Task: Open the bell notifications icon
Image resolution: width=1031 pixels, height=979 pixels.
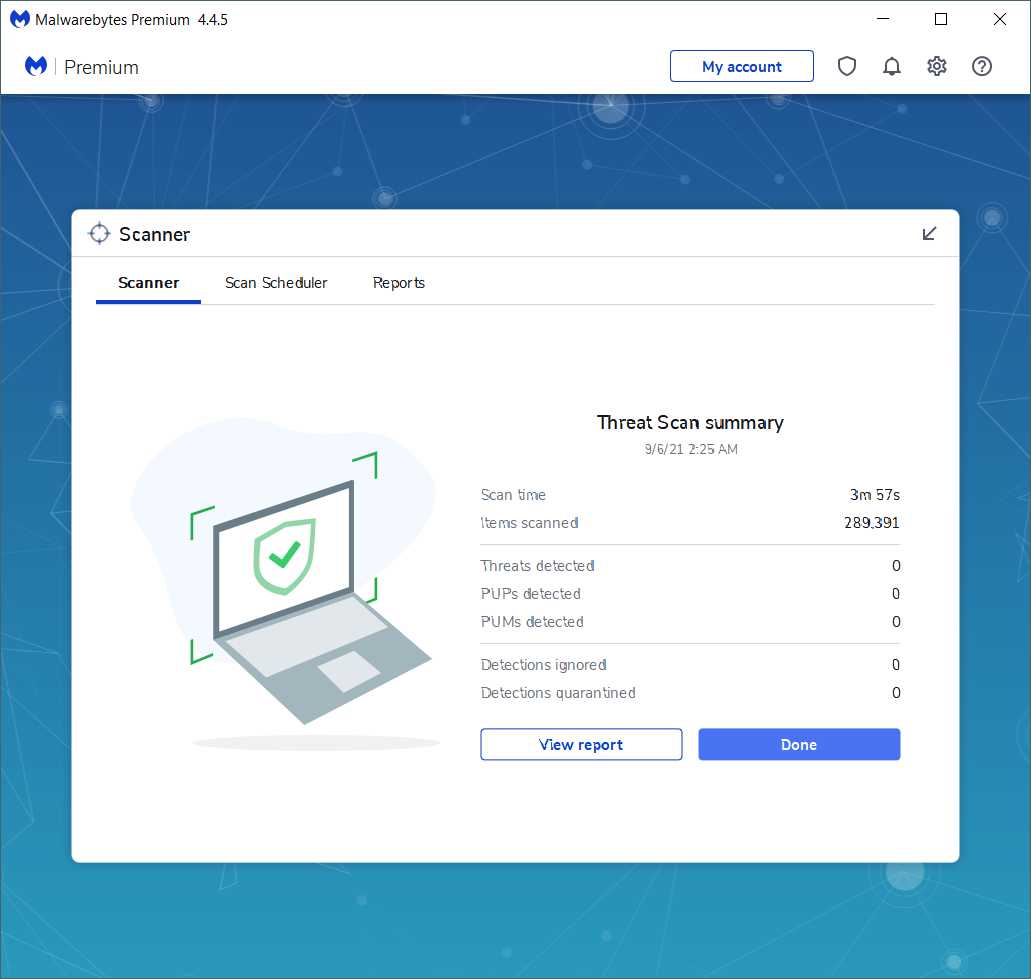Action: (892, 66)
